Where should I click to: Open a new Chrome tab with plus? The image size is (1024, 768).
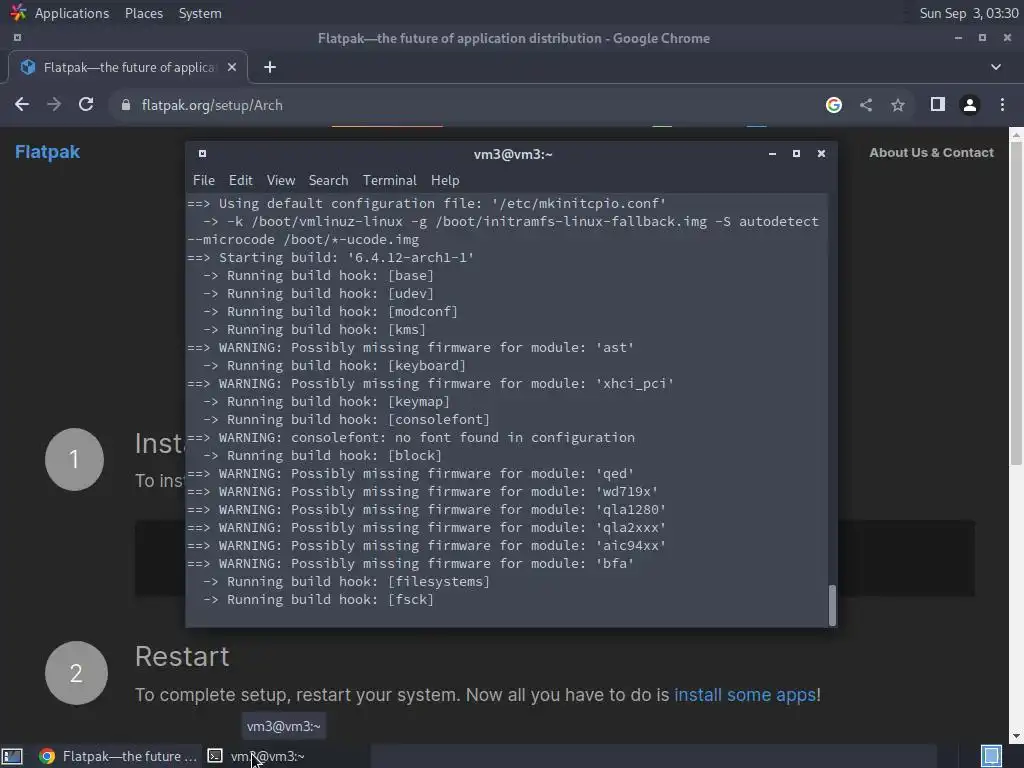pos(270,67)
